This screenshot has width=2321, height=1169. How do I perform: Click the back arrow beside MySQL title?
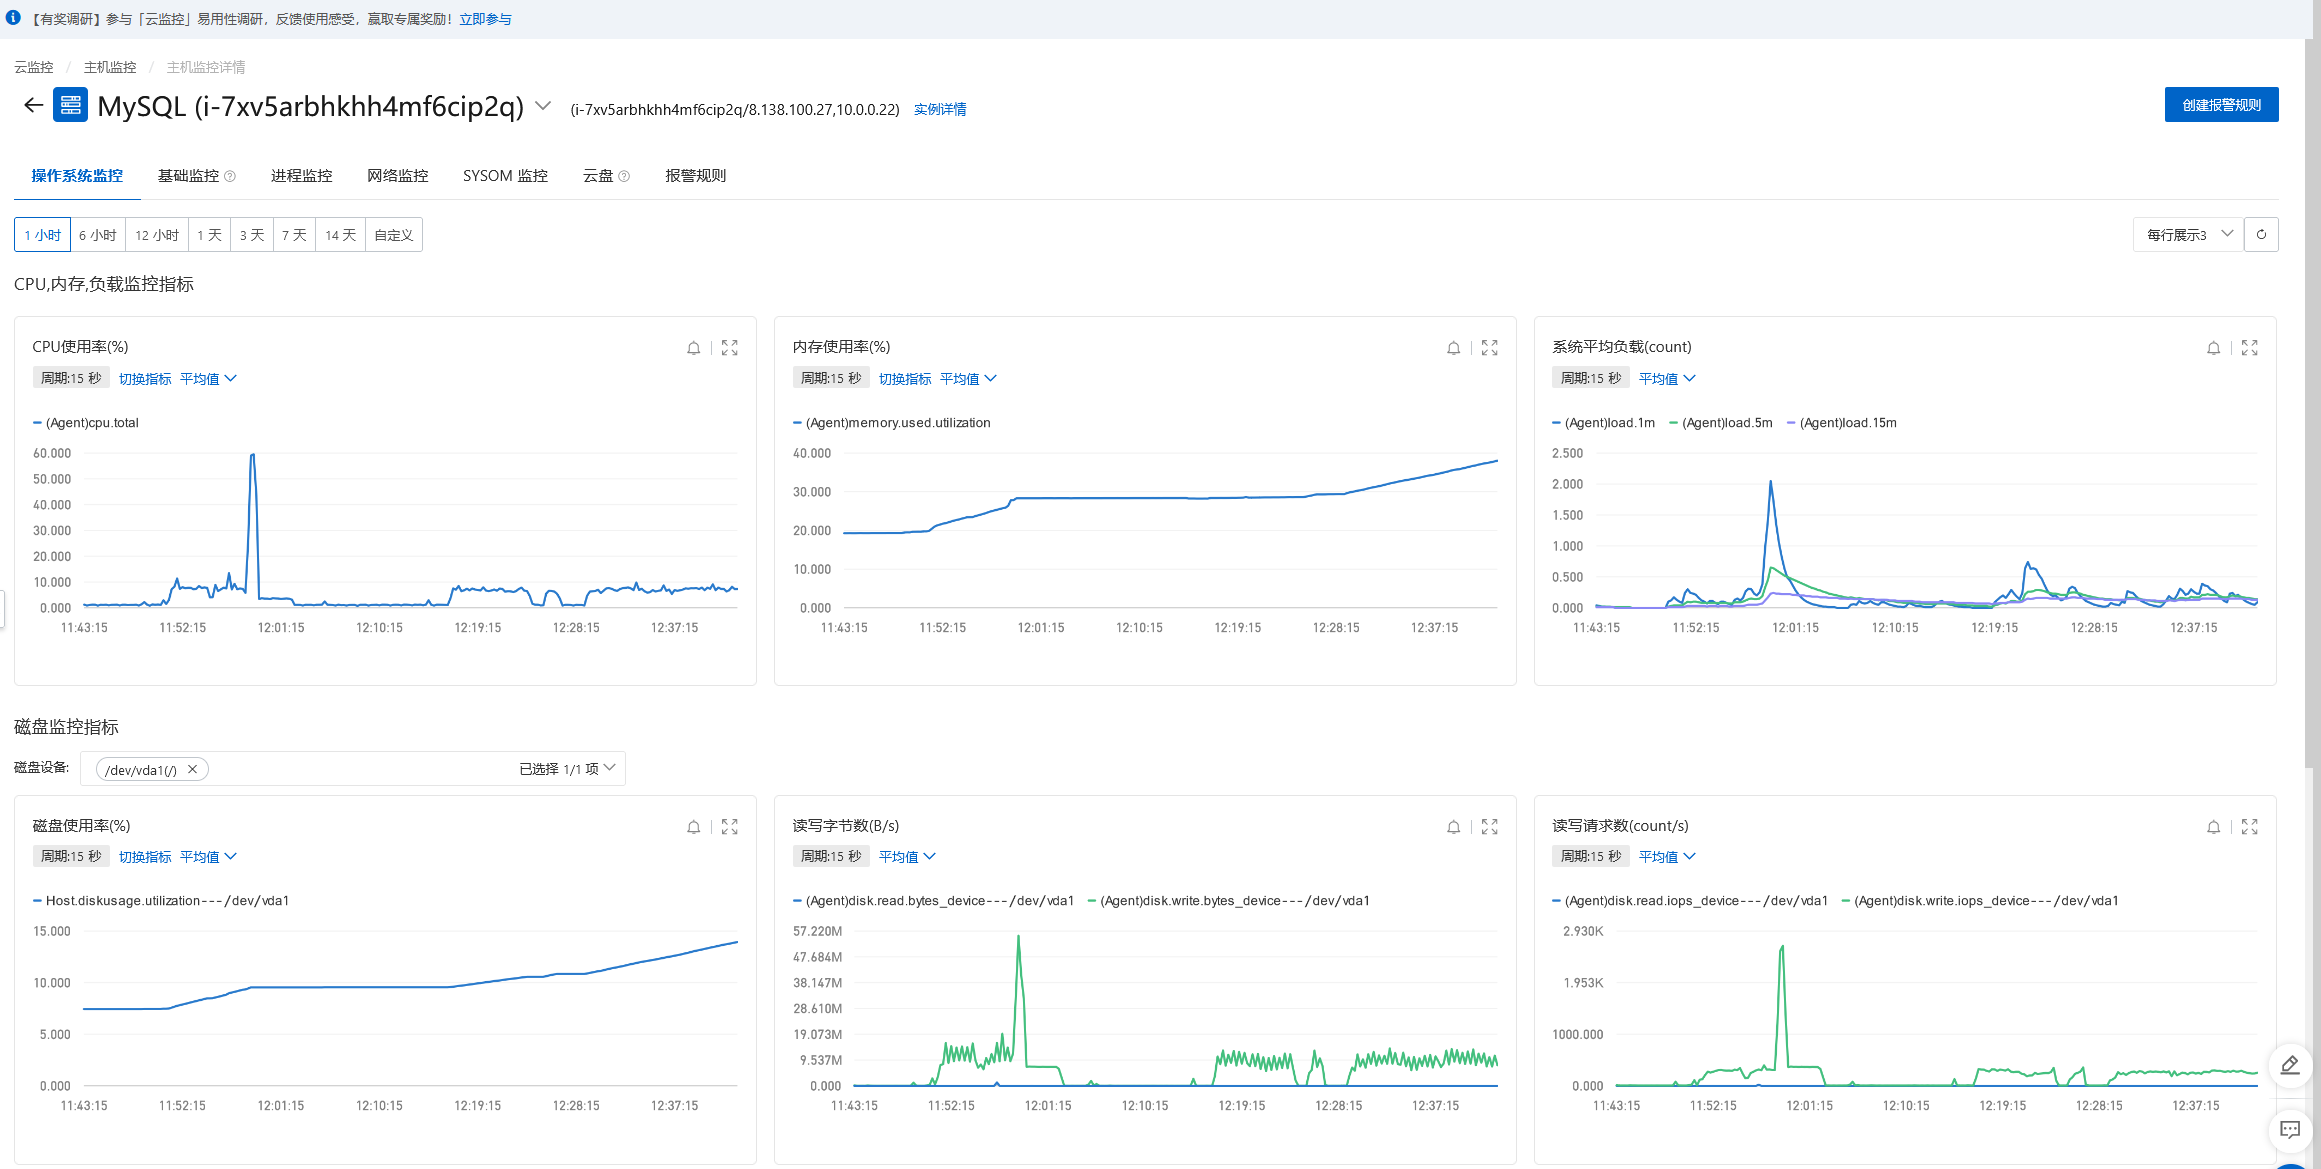click(x=33, y=105)
